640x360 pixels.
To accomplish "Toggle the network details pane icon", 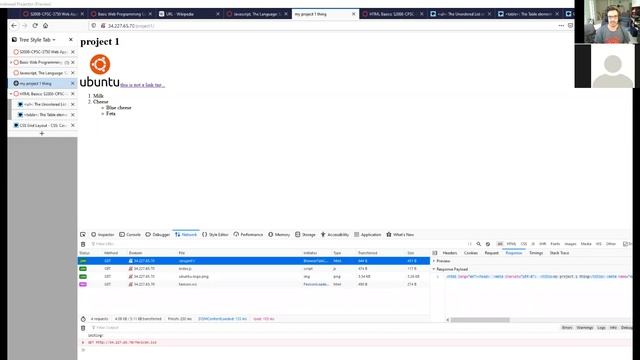I will click(x=435, y=253).
